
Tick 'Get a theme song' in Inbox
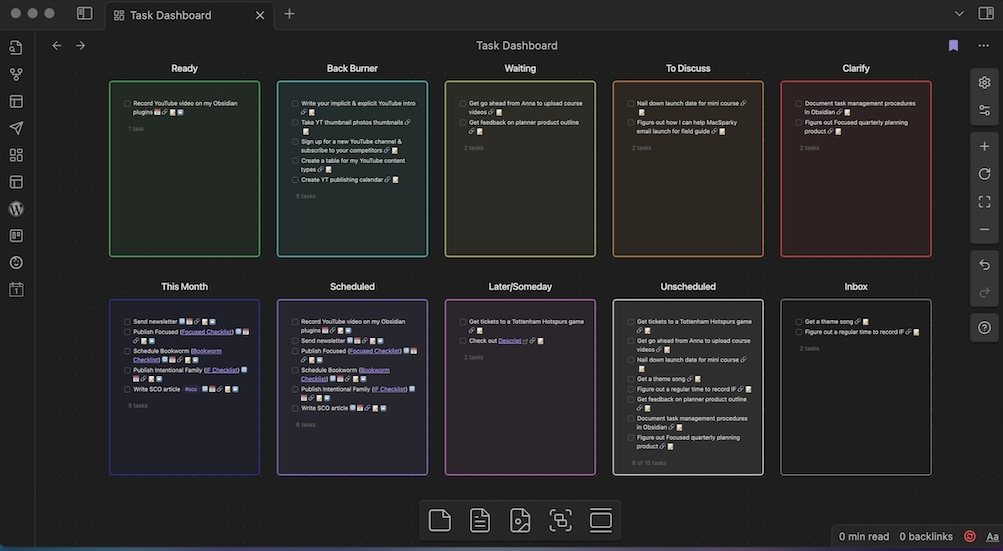[x=800, y=322]
